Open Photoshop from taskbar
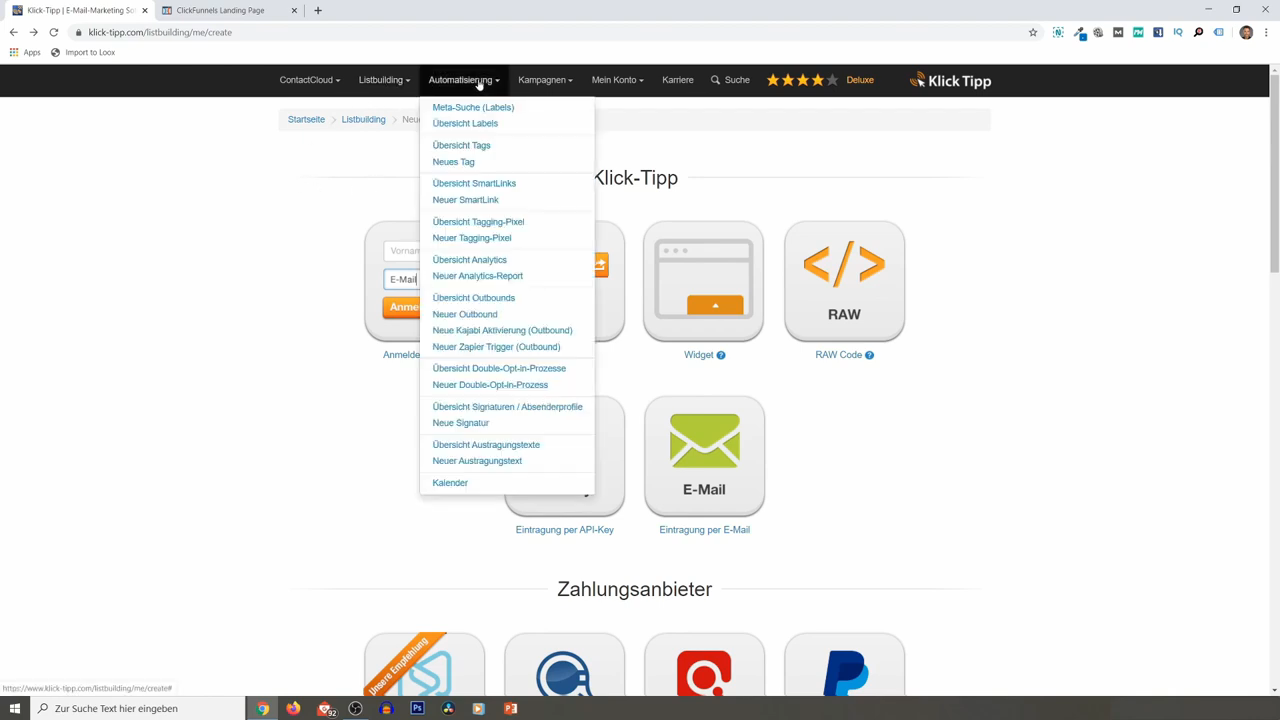 pyautogui.click(x=417, y=708)
